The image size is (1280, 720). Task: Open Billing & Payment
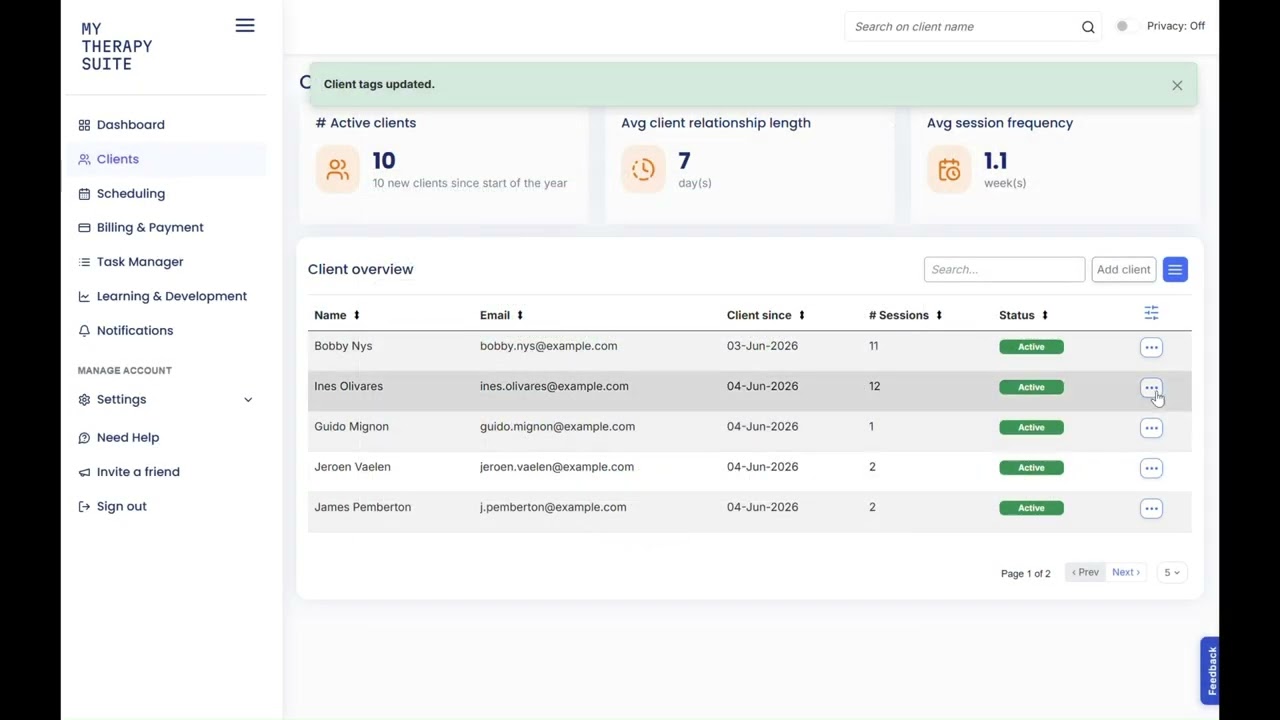150,227
